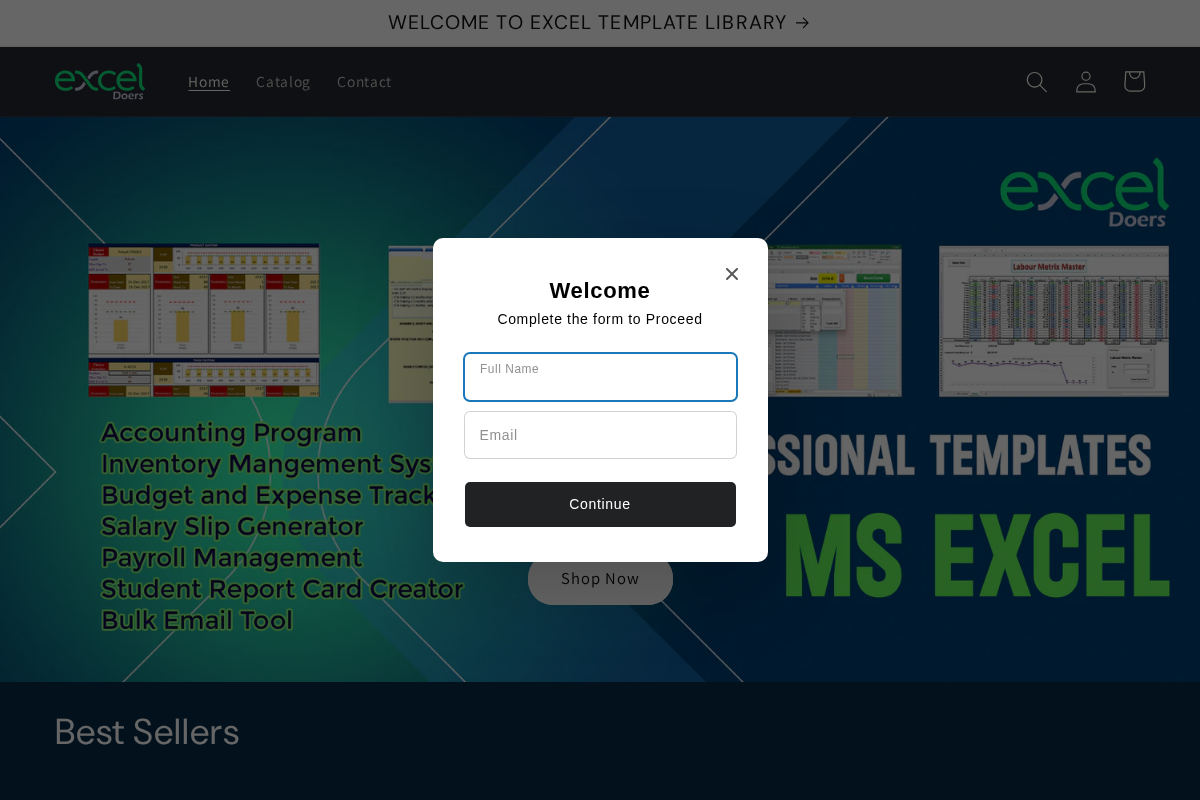The image size is (1200, 800).
Task: Click the Shop Now button
Action: [x=600, y=579]
